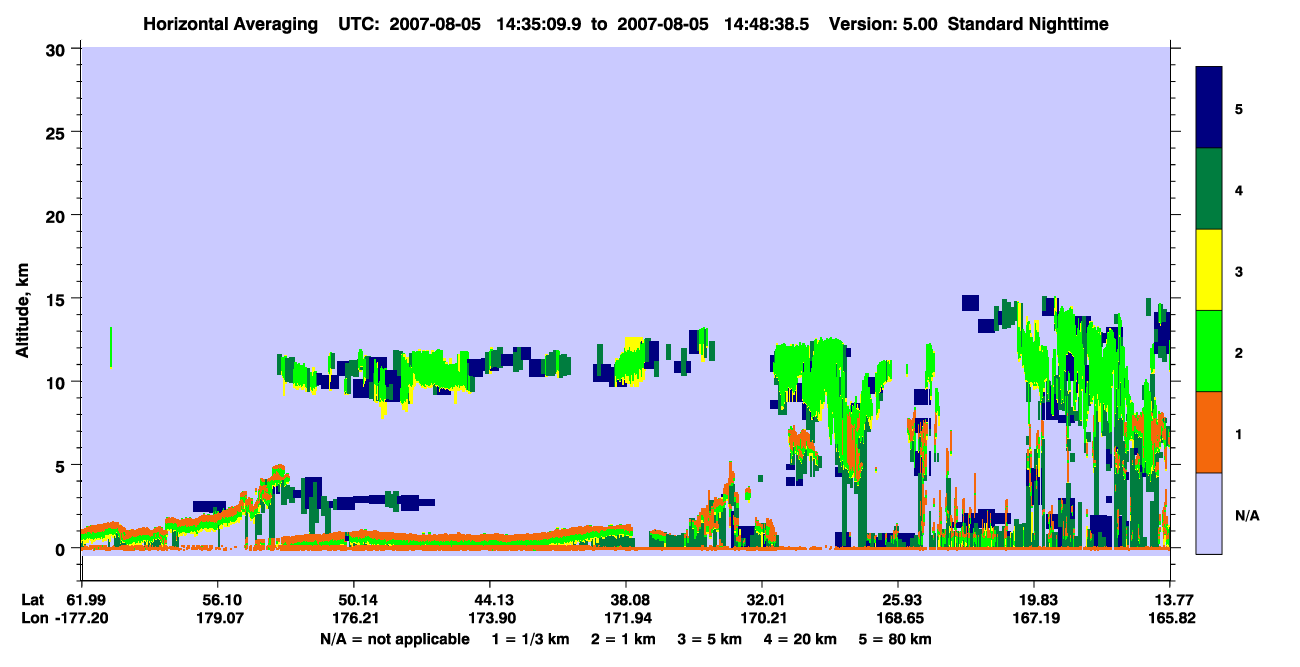Screen dimensions: 1300x667
Task: Click the longitude value 170.21
Action: 762,619
